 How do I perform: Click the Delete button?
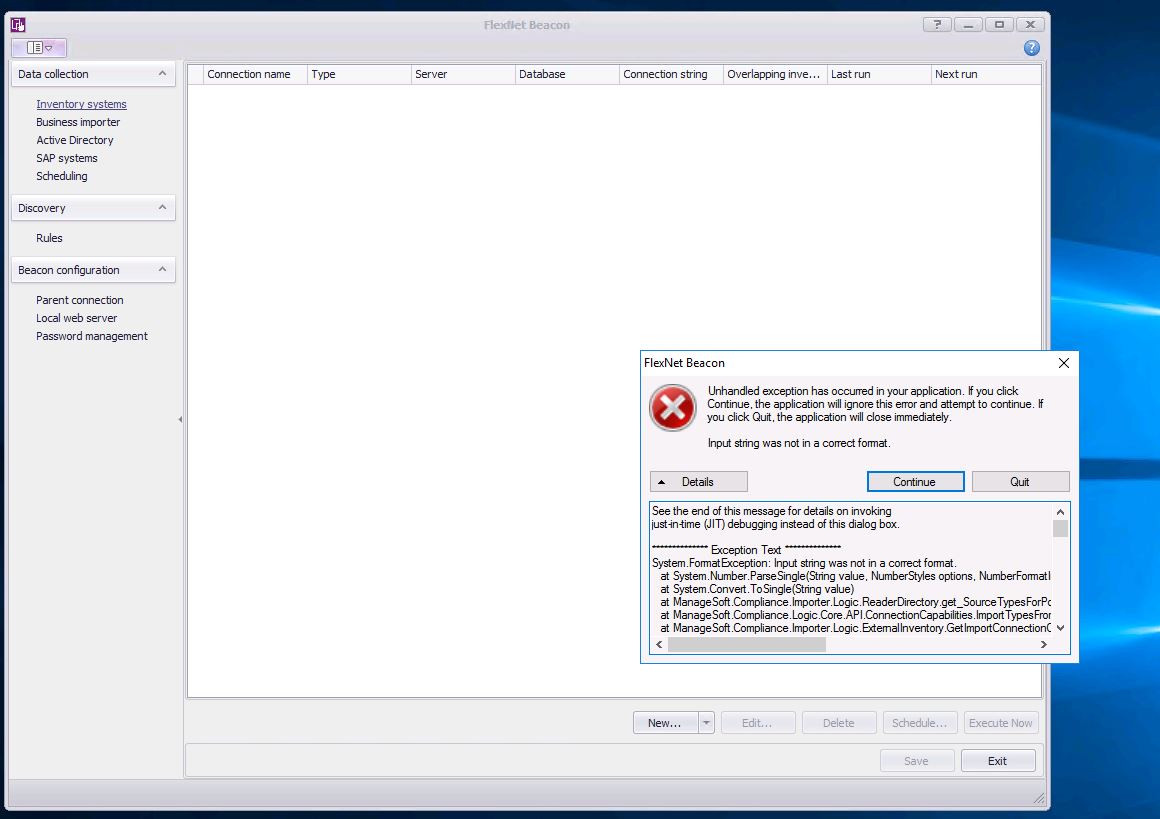click(839, 723)
